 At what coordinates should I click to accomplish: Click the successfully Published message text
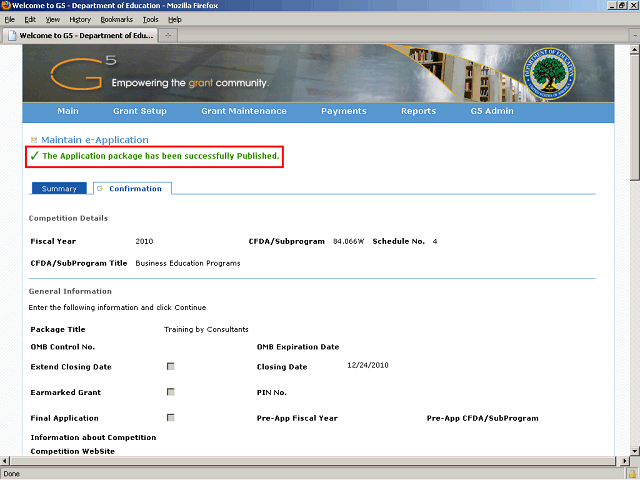161,156
